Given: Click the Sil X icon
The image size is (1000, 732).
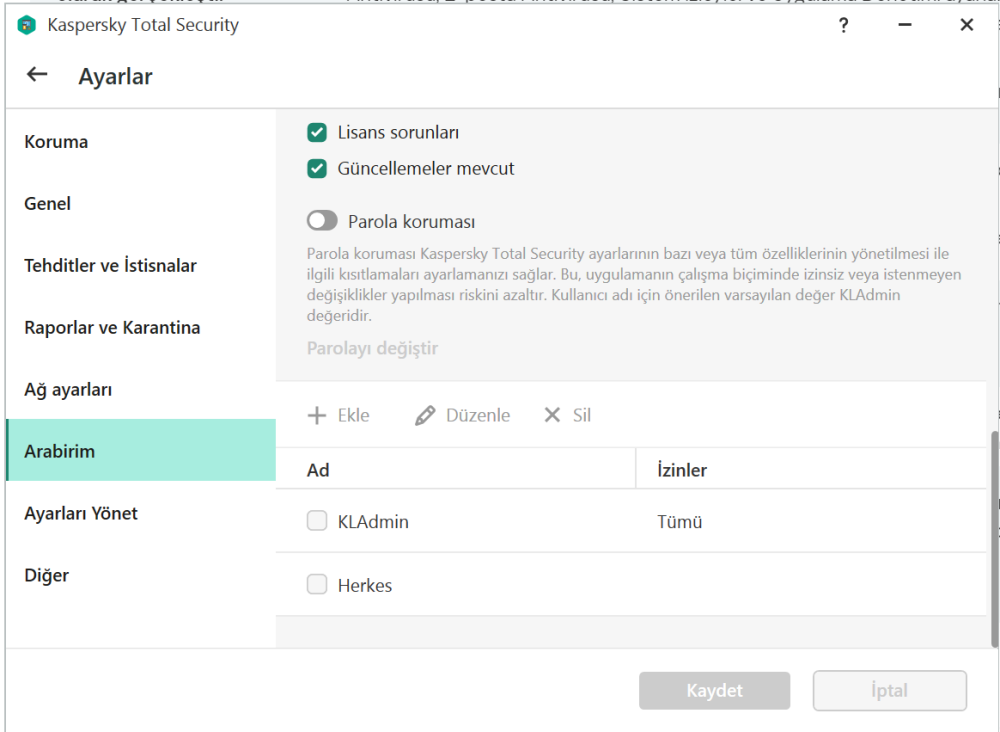Looking at the screenshot, I should point(551,414).
